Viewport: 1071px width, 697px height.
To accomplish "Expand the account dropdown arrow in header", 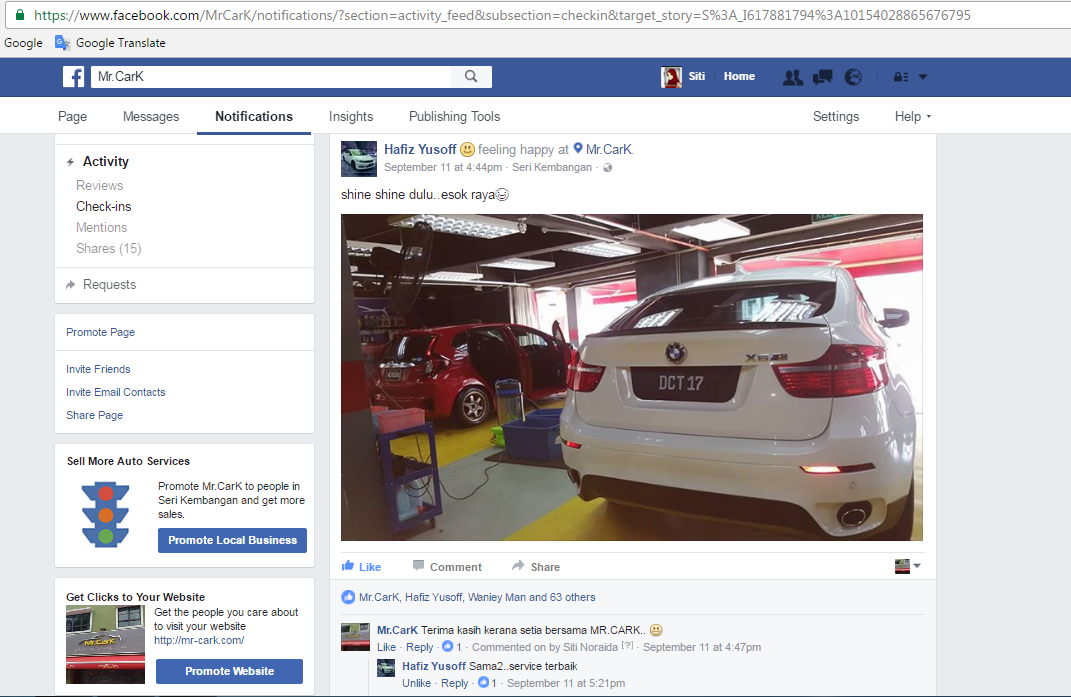I will (923, 77).
